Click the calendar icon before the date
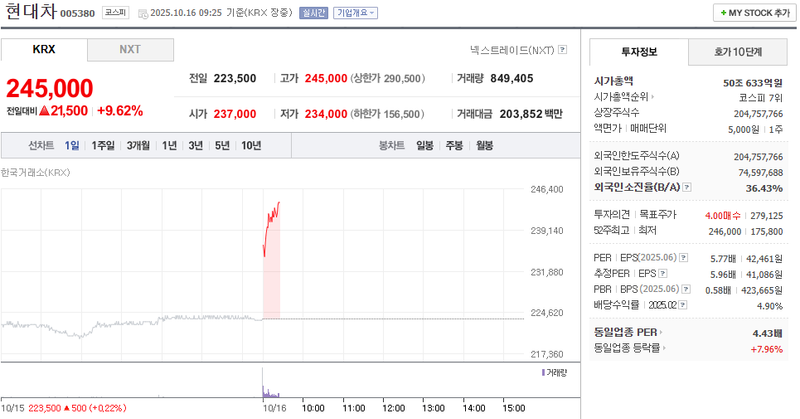800x419 pixels. (144, 14)
